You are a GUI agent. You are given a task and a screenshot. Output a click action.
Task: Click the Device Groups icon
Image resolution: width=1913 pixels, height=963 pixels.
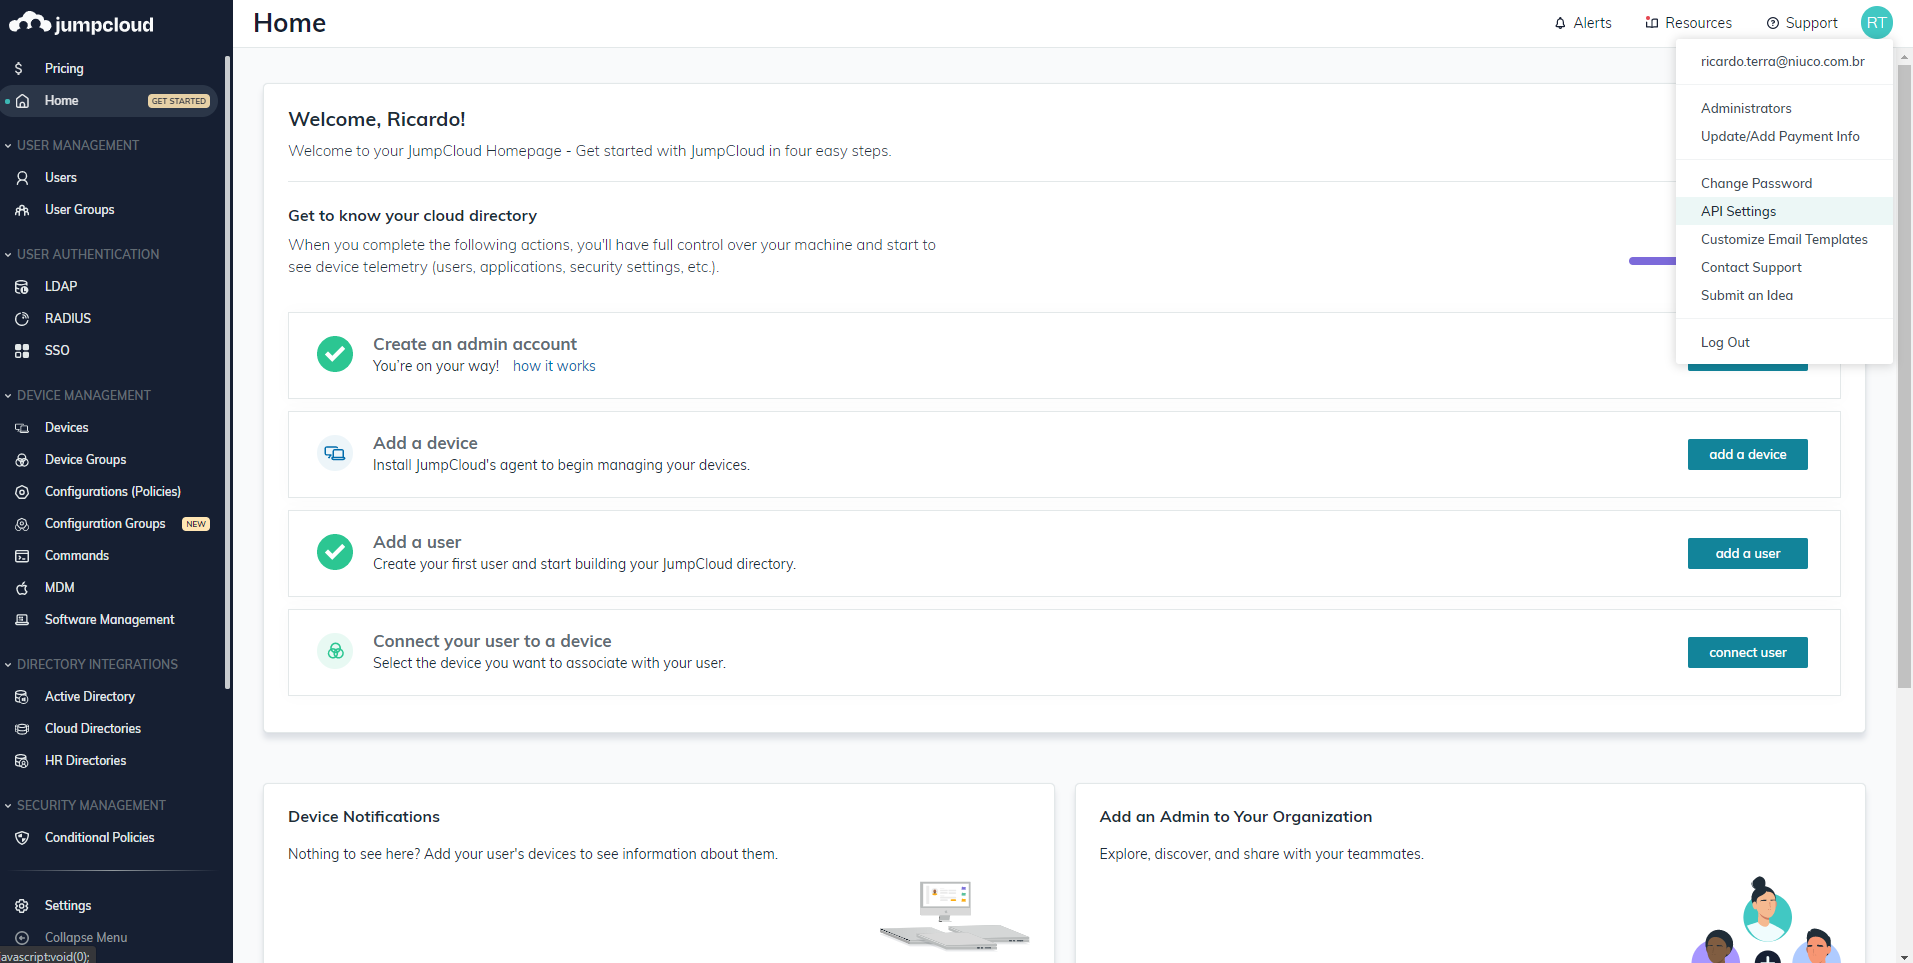(22, 460)
